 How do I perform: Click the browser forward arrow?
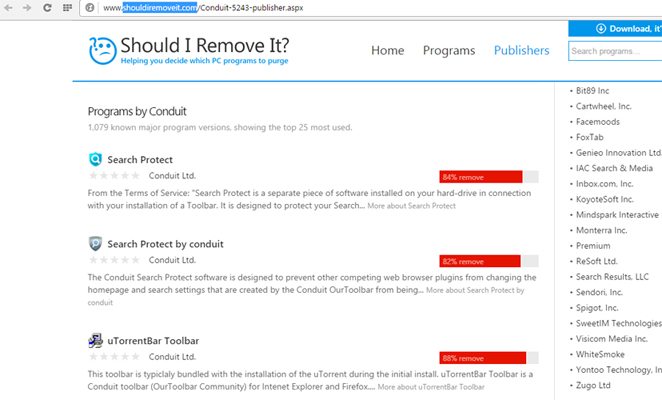pos(27,8)
